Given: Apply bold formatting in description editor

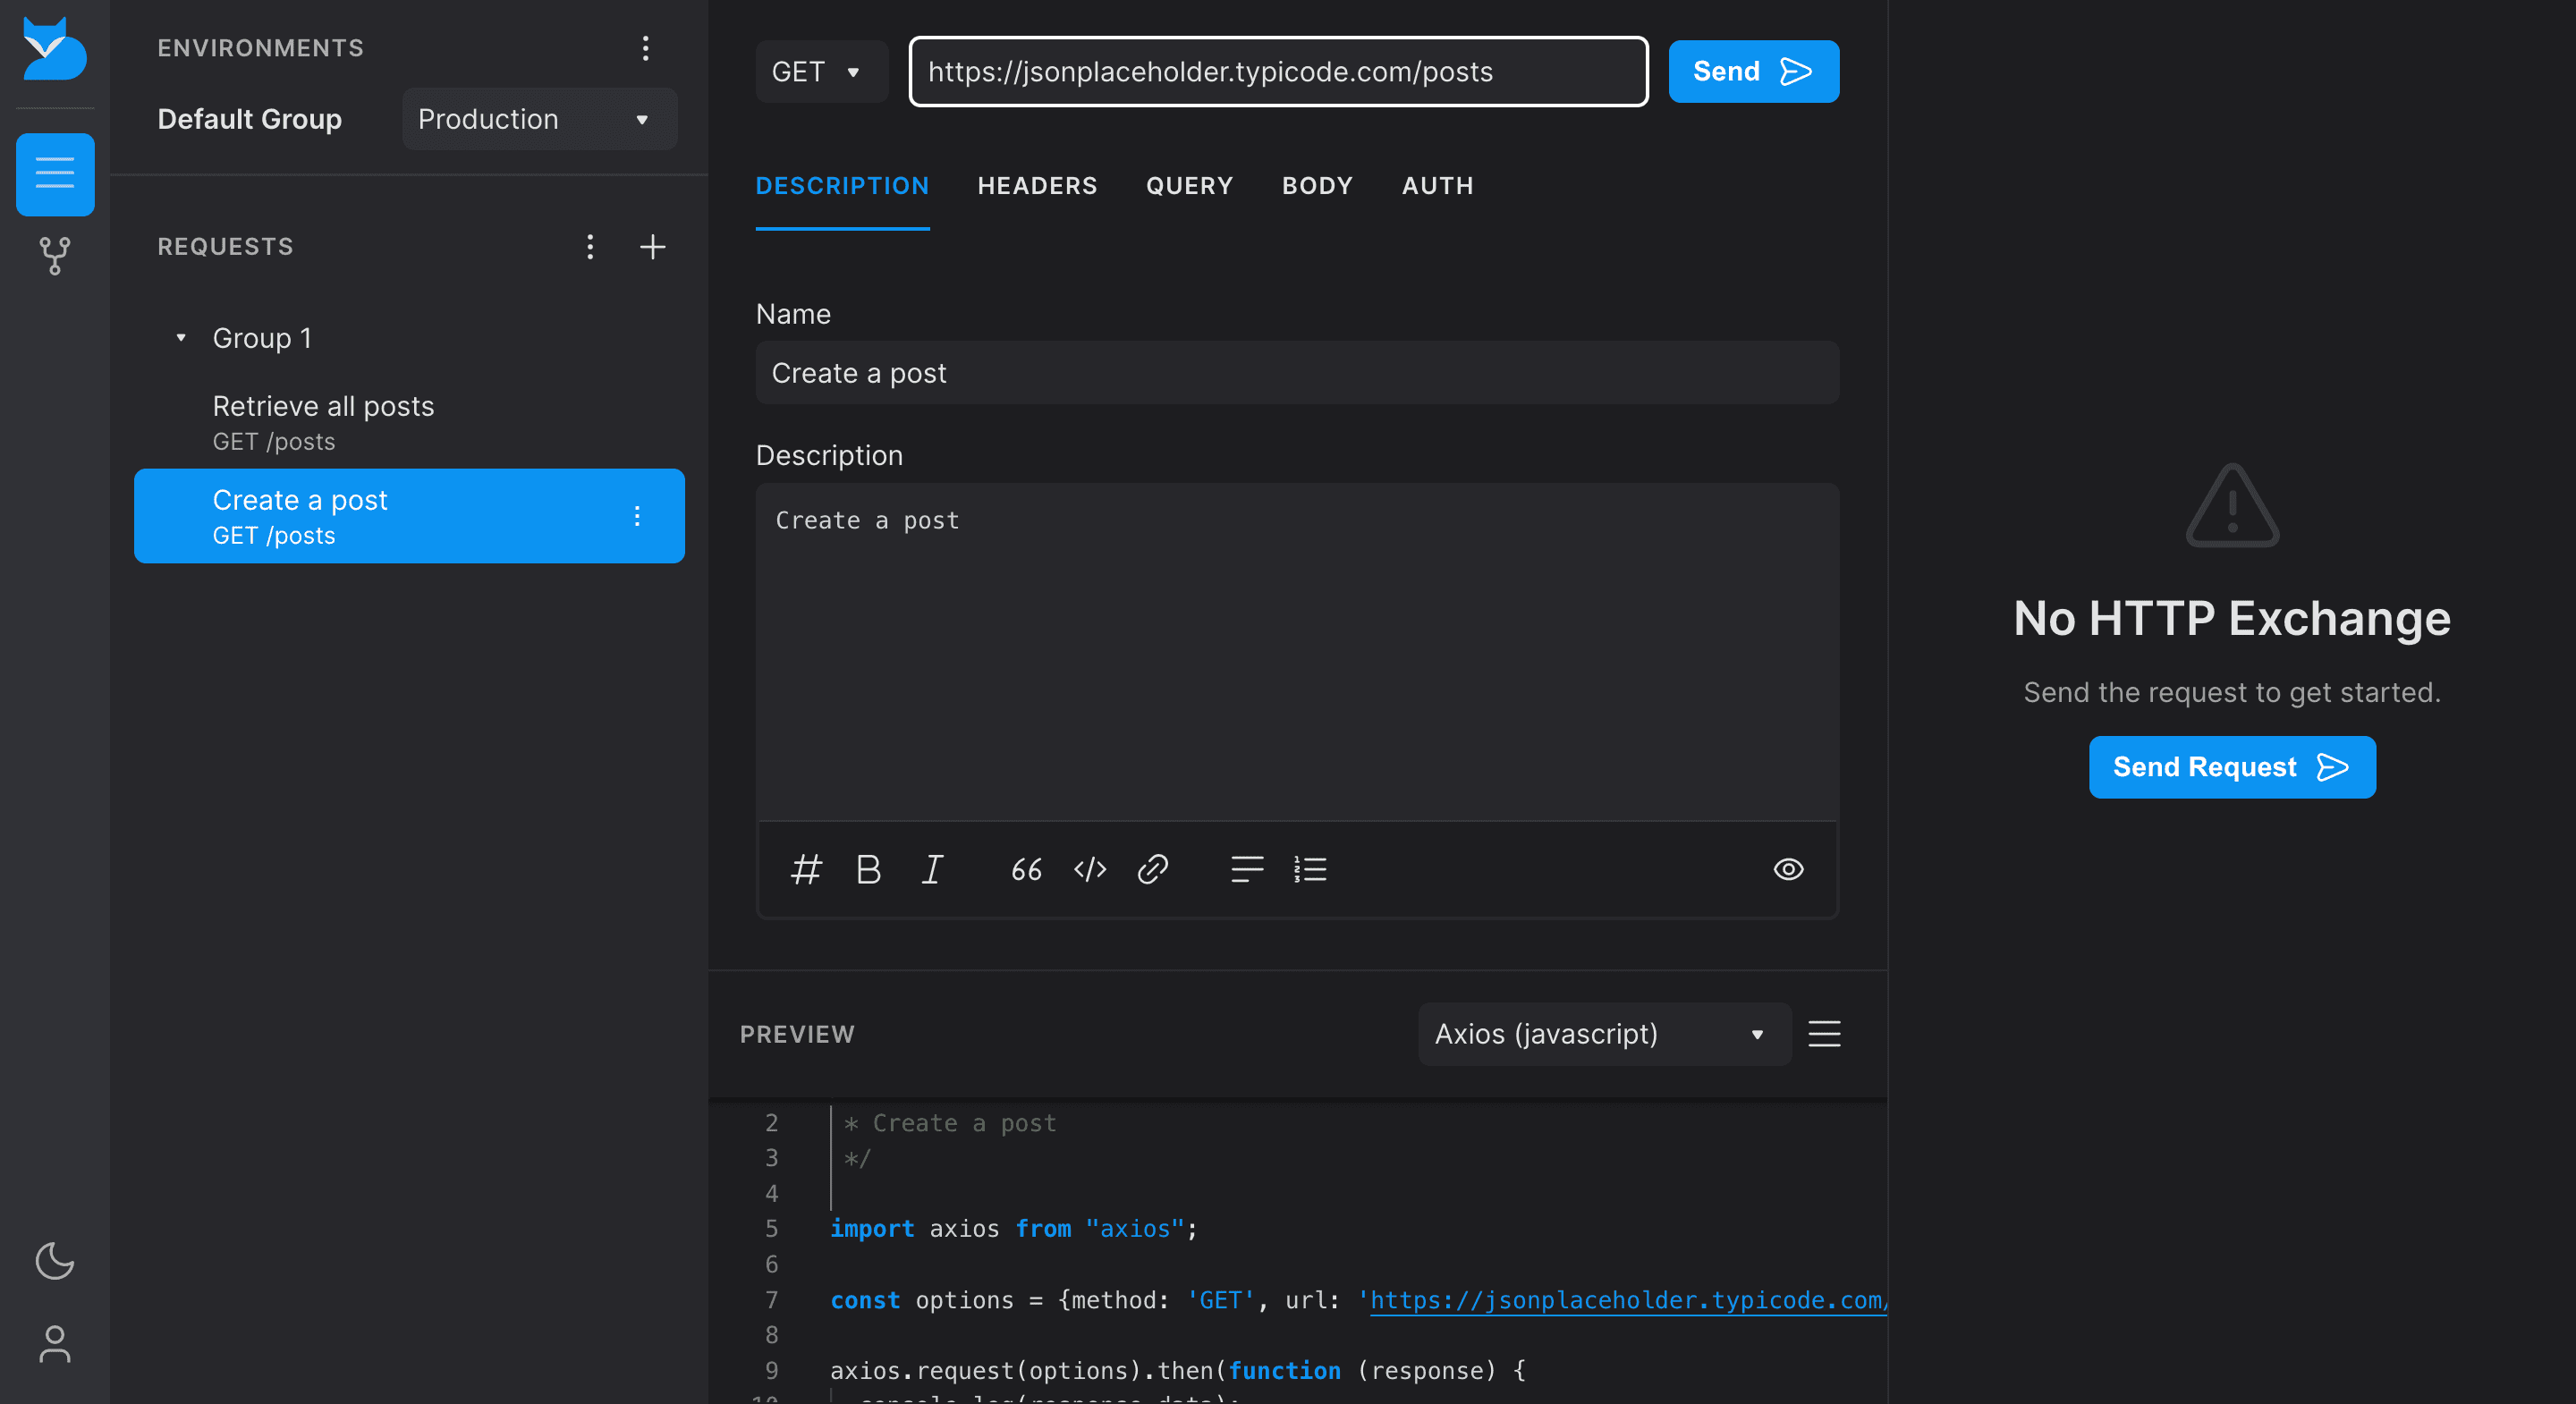Looking at the screenshot, I should [x=868, y=869].
